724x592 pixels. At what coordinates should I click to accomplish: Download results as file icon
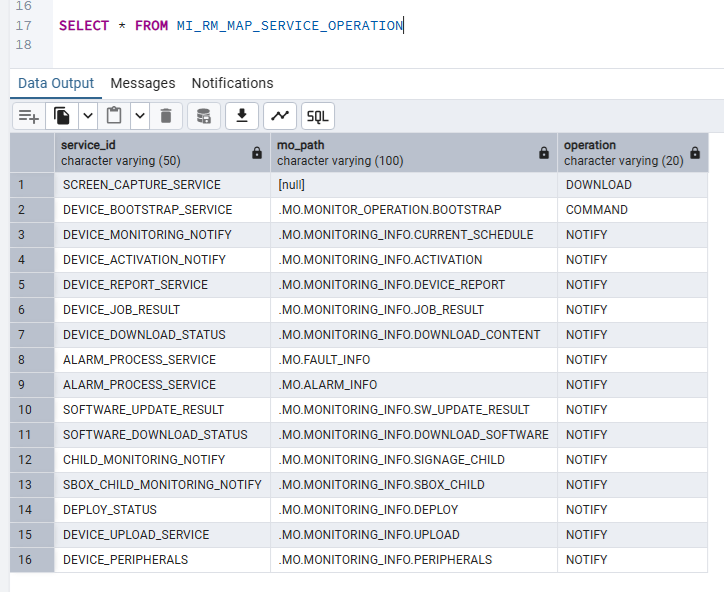242,116
